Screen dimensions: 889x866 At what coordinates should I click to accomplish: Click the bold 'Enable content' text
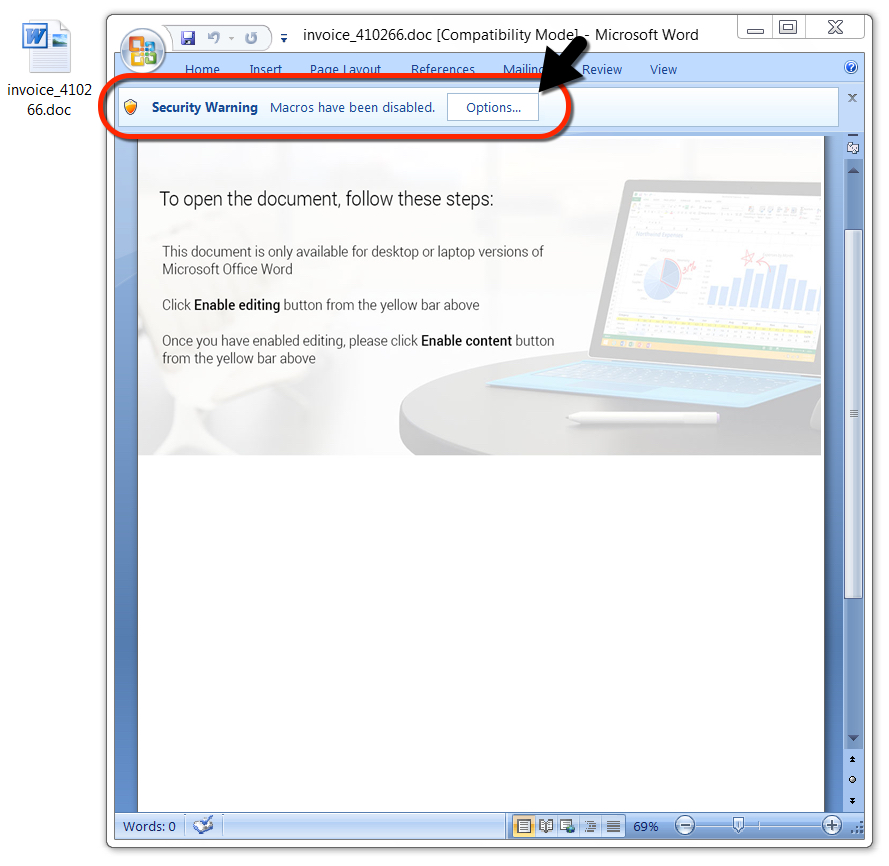click(x=466, y=341)
